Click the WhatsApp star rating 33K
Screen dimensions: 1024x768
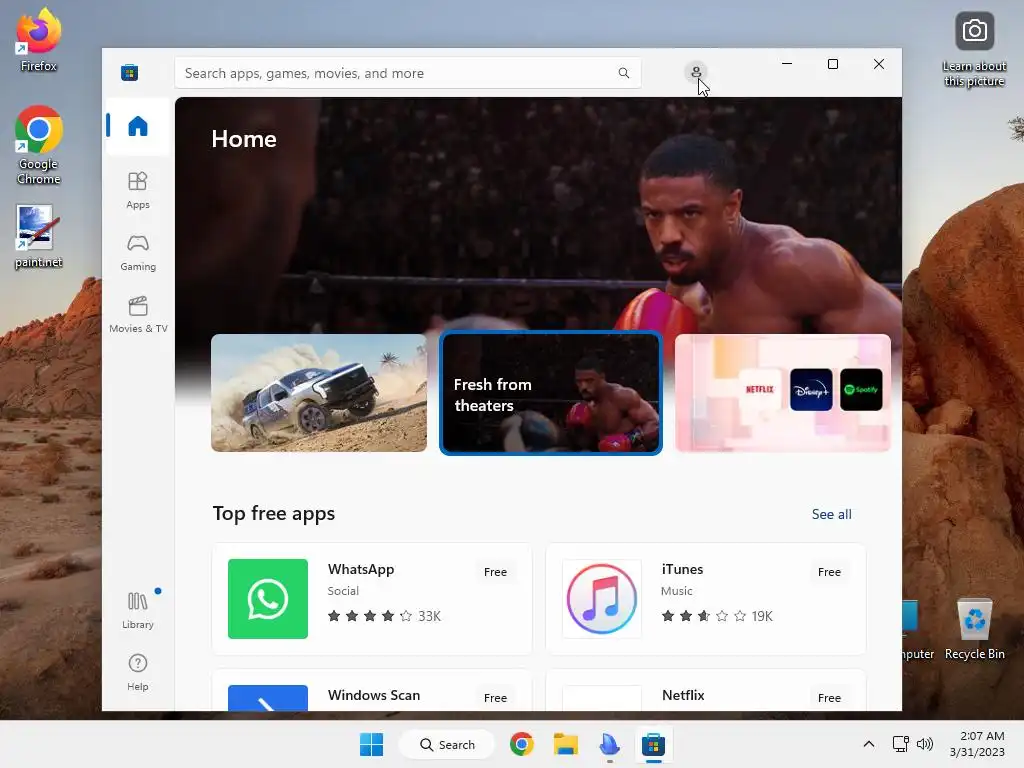pos(384,616)
